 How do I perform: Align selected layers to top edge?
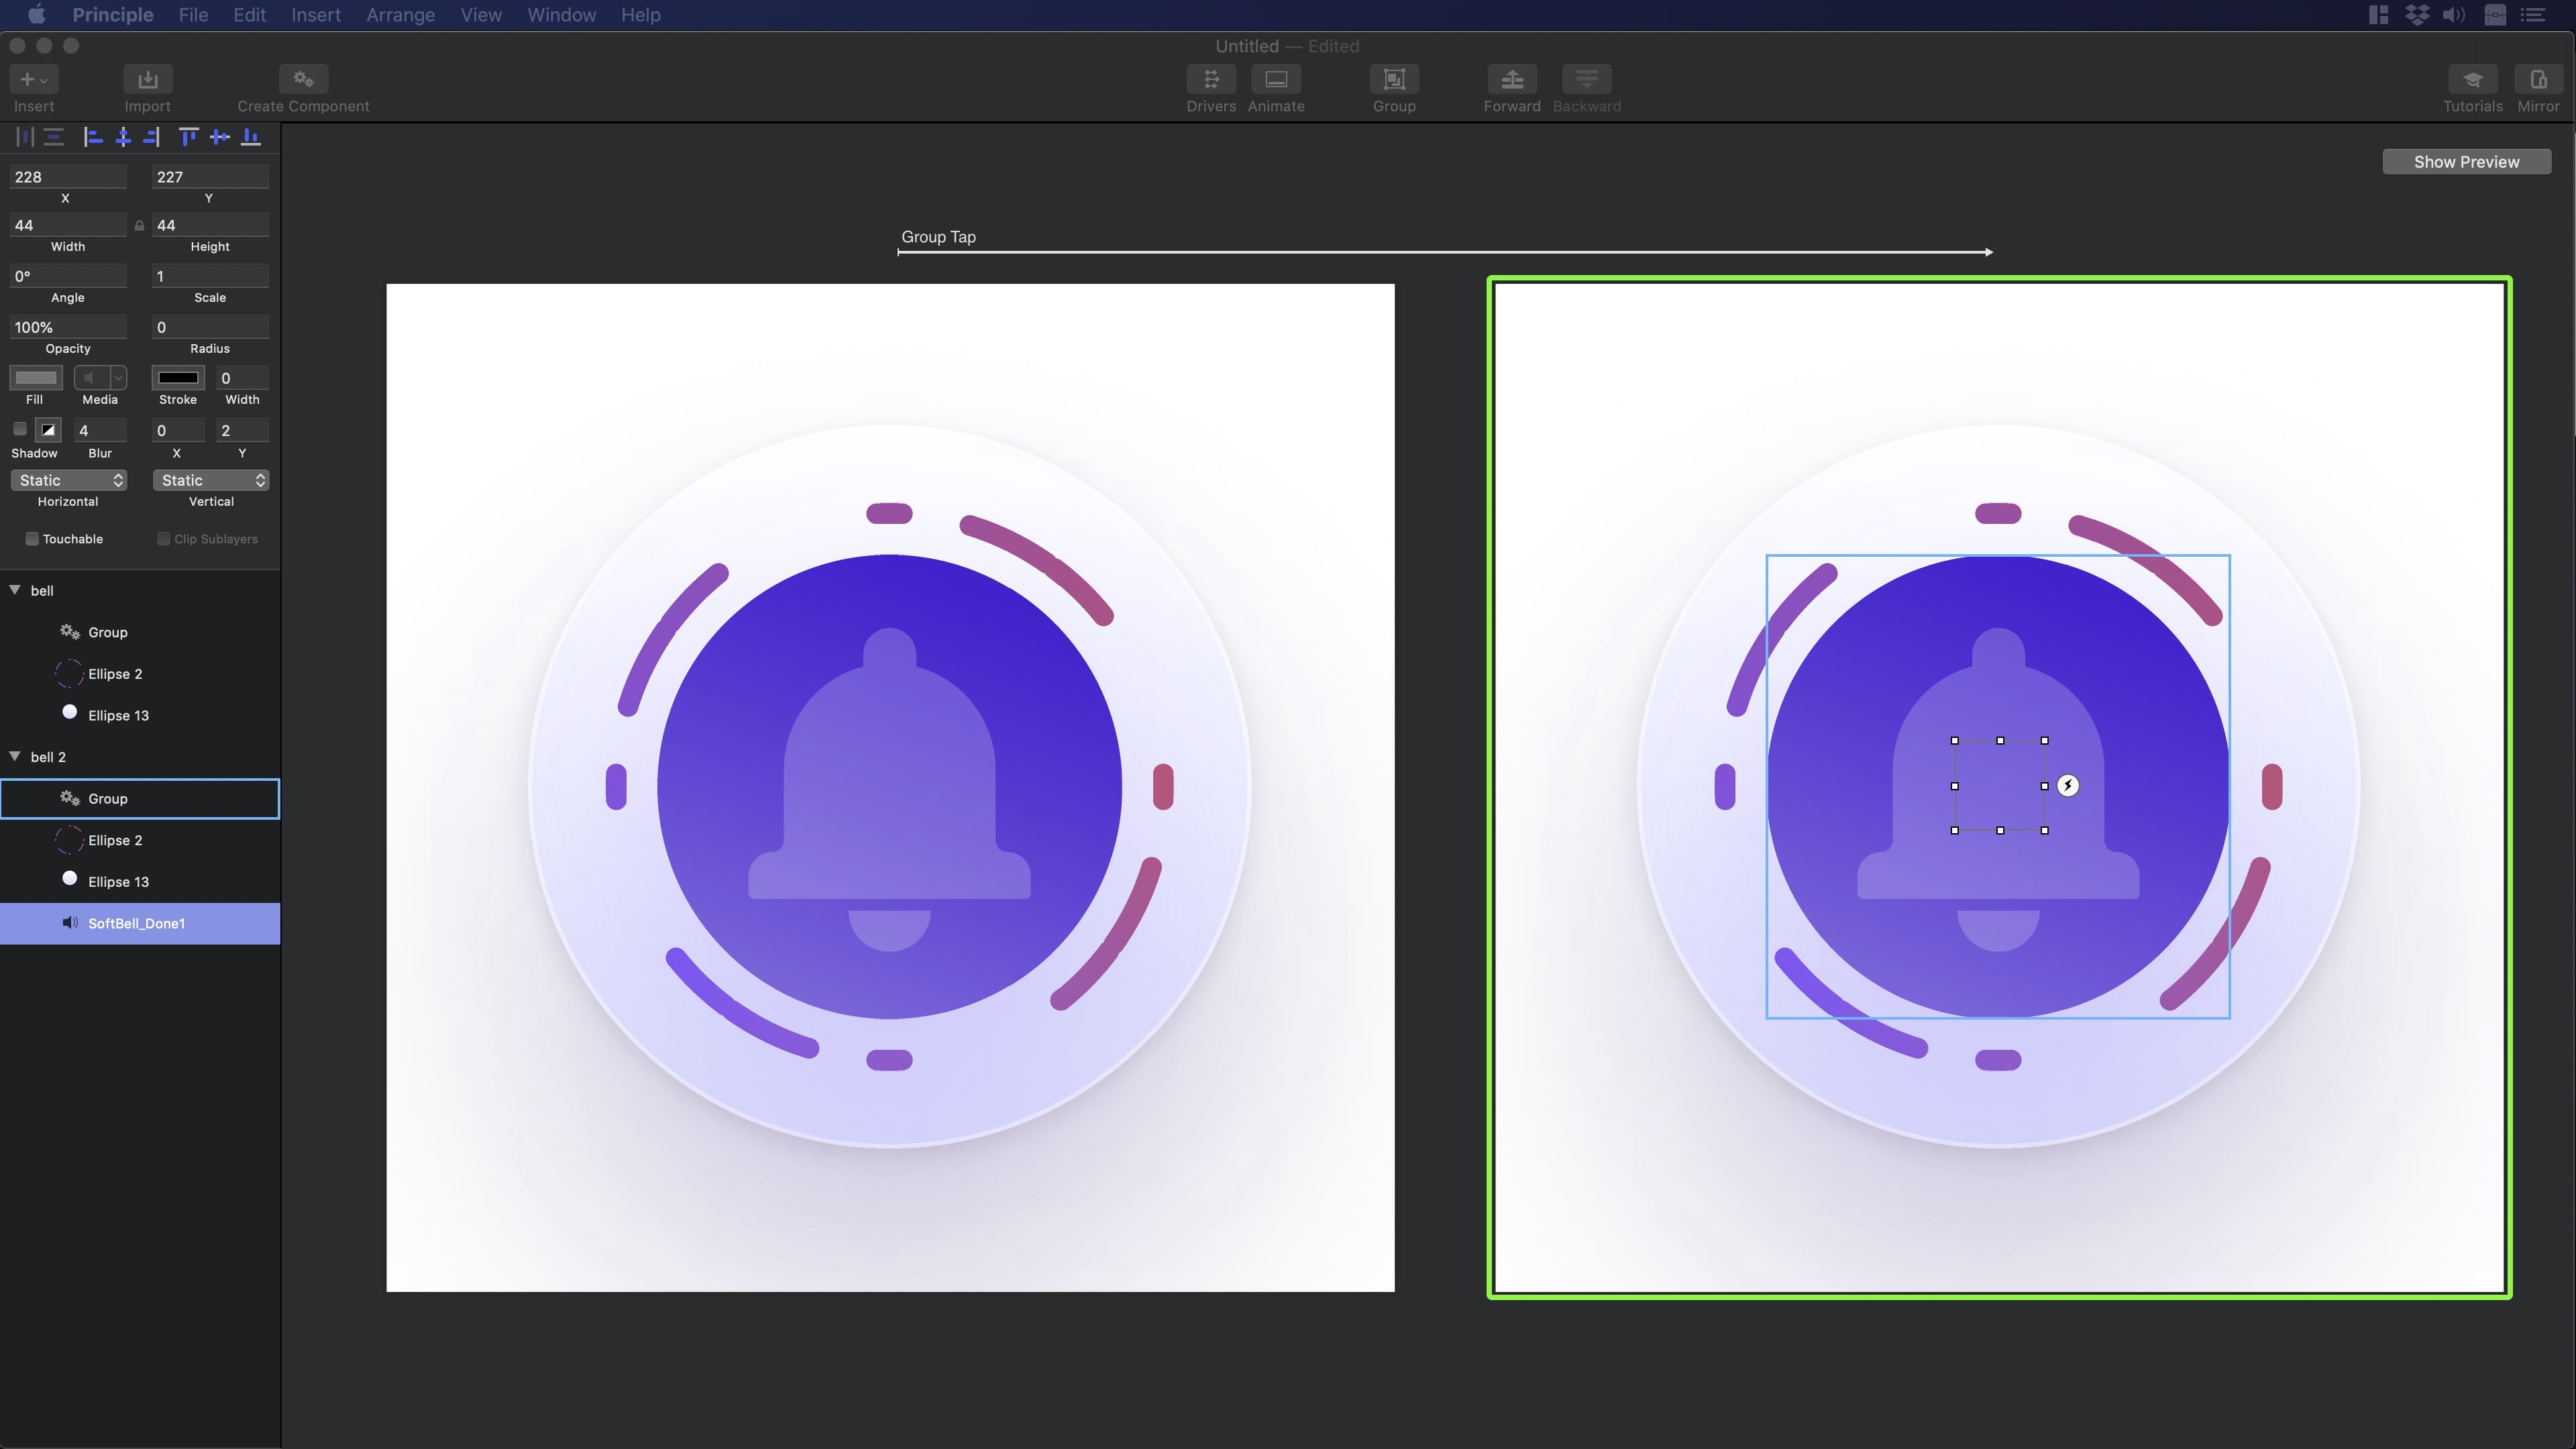[188, 137]
